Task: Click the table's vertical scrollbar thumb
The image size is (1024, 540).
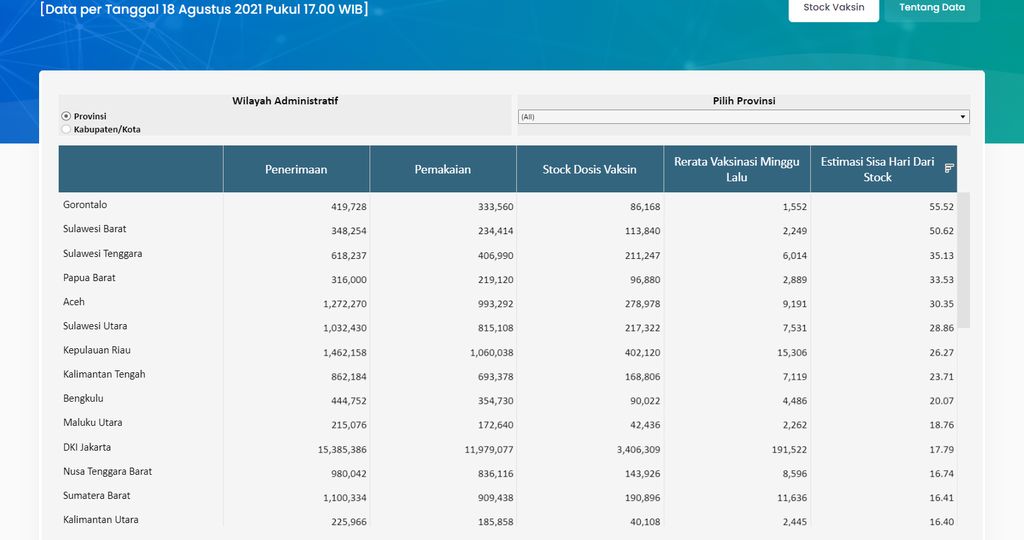Action: tap(963, 260)
